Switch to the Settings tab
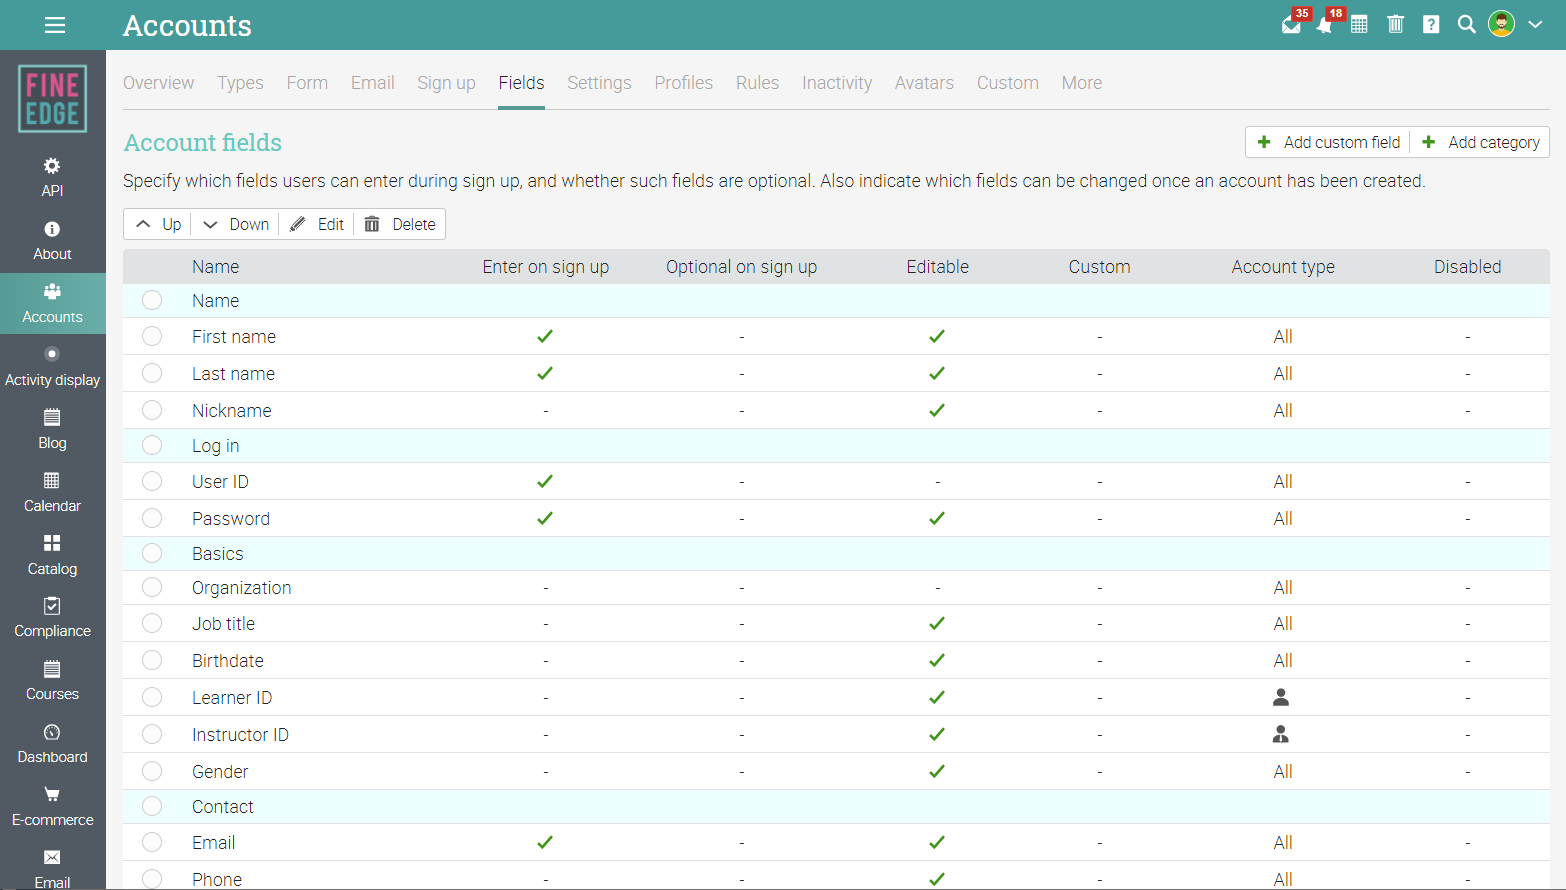 599,83
